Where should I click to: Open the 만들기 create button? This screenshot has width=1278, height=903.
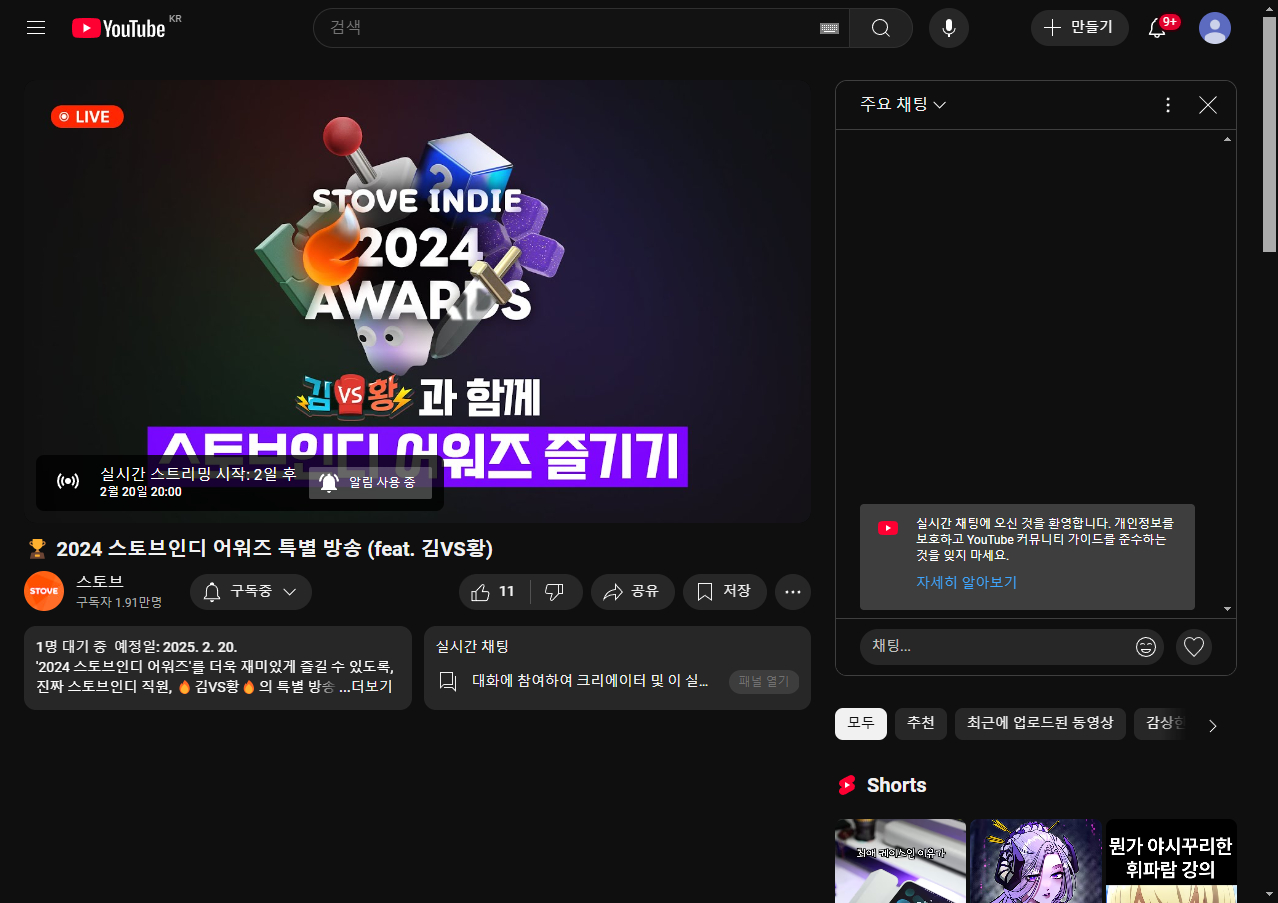pos(1079,28)
